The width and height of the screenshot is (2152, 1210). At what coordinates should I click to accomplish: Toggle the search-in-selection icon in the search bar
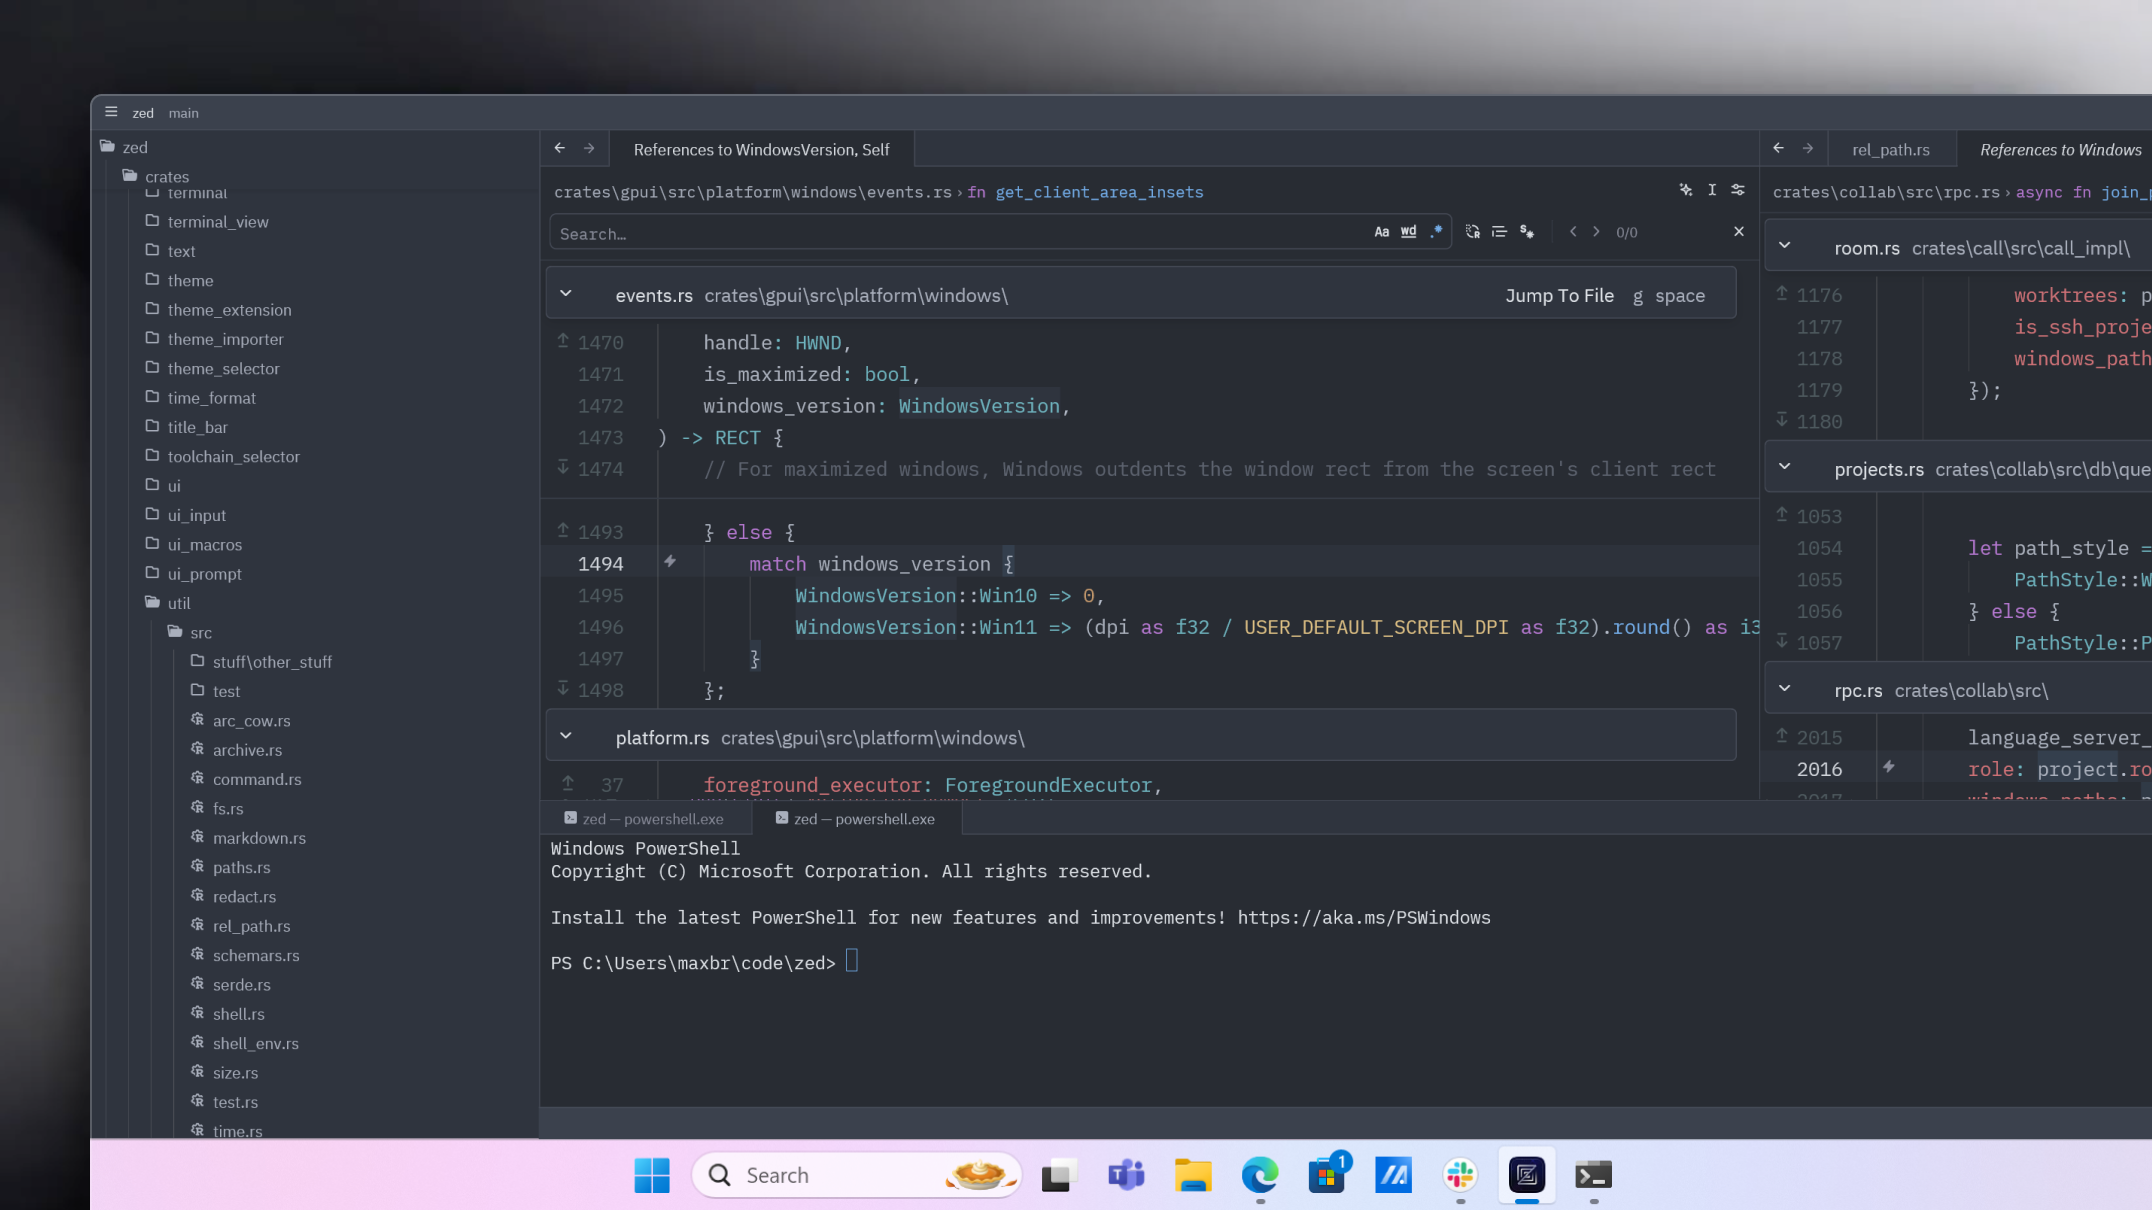click(1527, 231)
